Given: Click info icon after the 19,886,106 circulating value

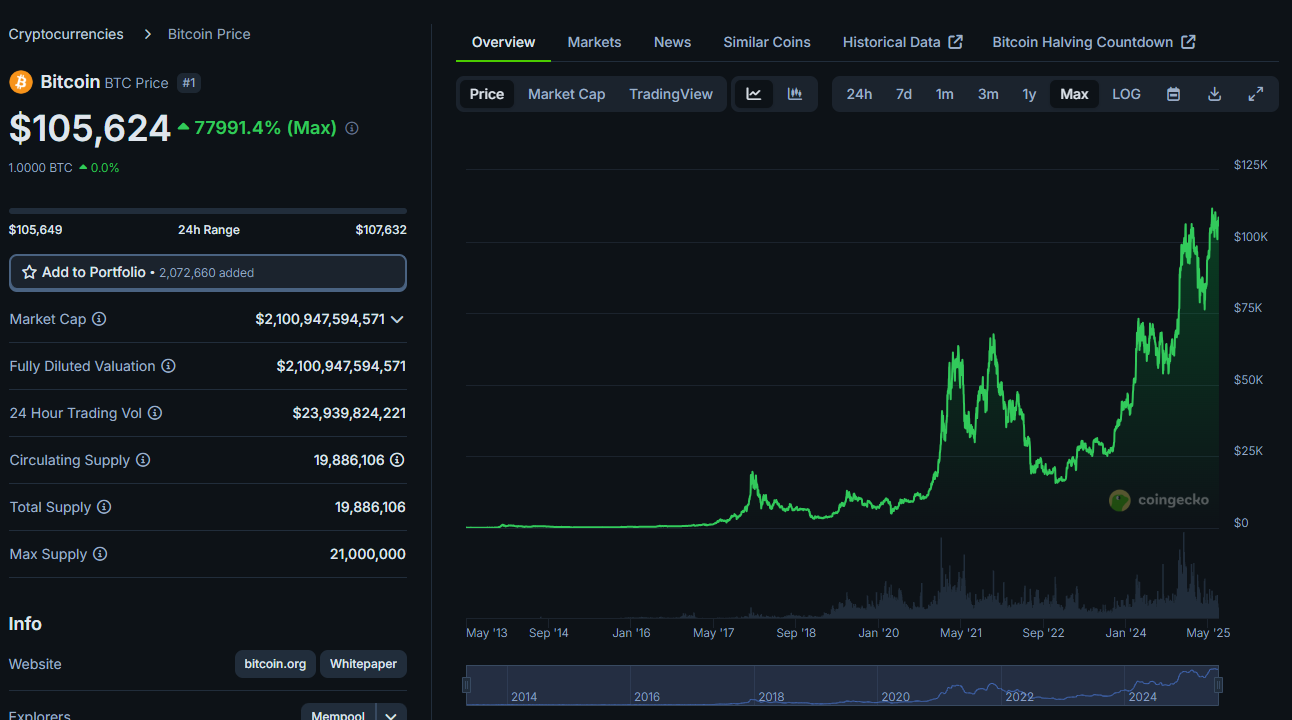Looking at the screenshot, I should (397, 460).
